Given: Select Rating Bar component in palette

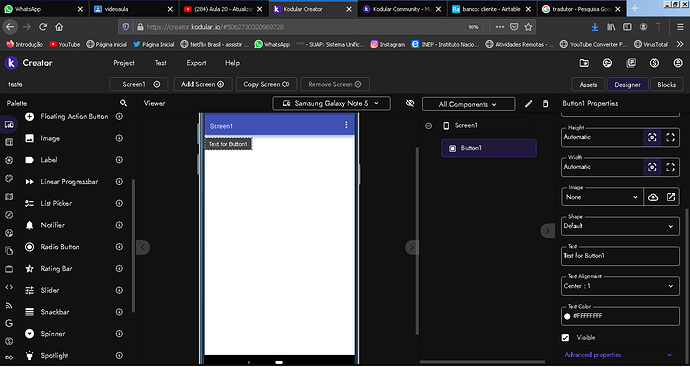Looking at the screenshot, I should [75, 268].
